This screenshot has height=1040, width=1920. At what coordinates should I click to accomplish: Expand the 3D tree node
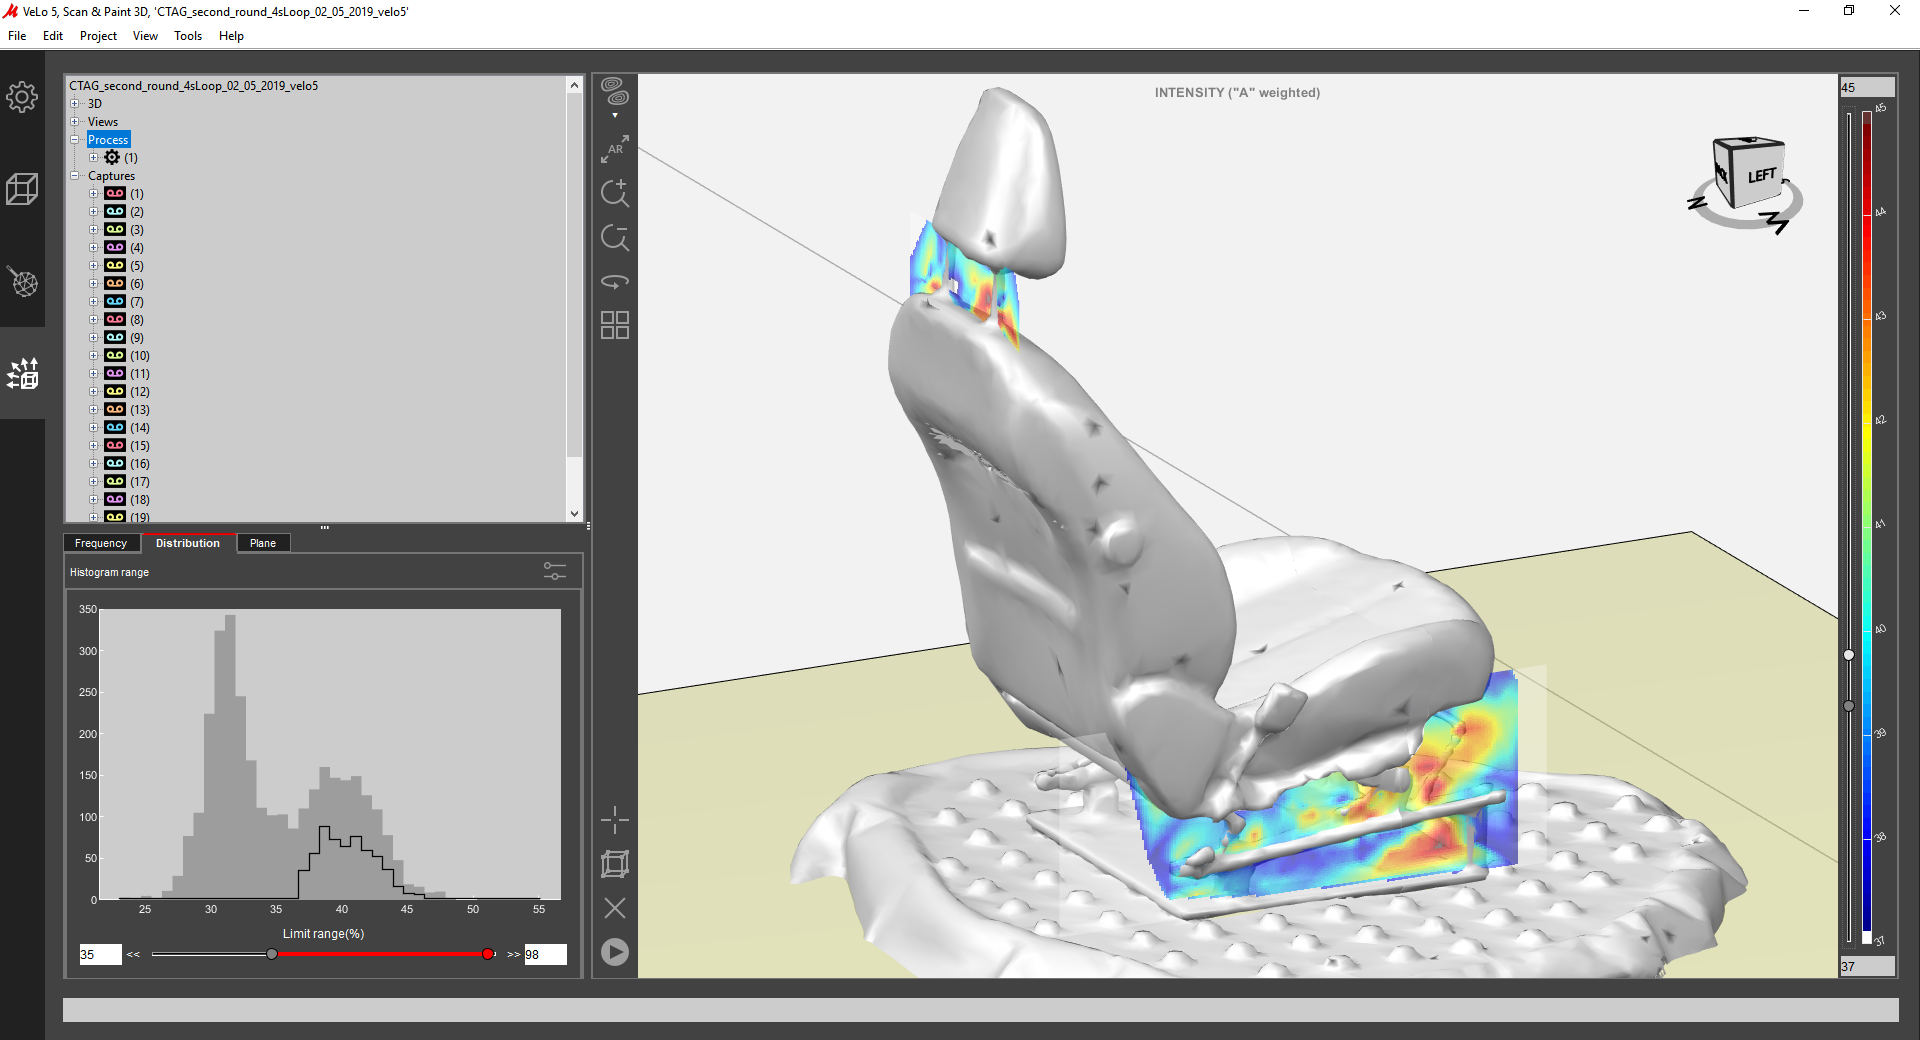click(74, 104)
